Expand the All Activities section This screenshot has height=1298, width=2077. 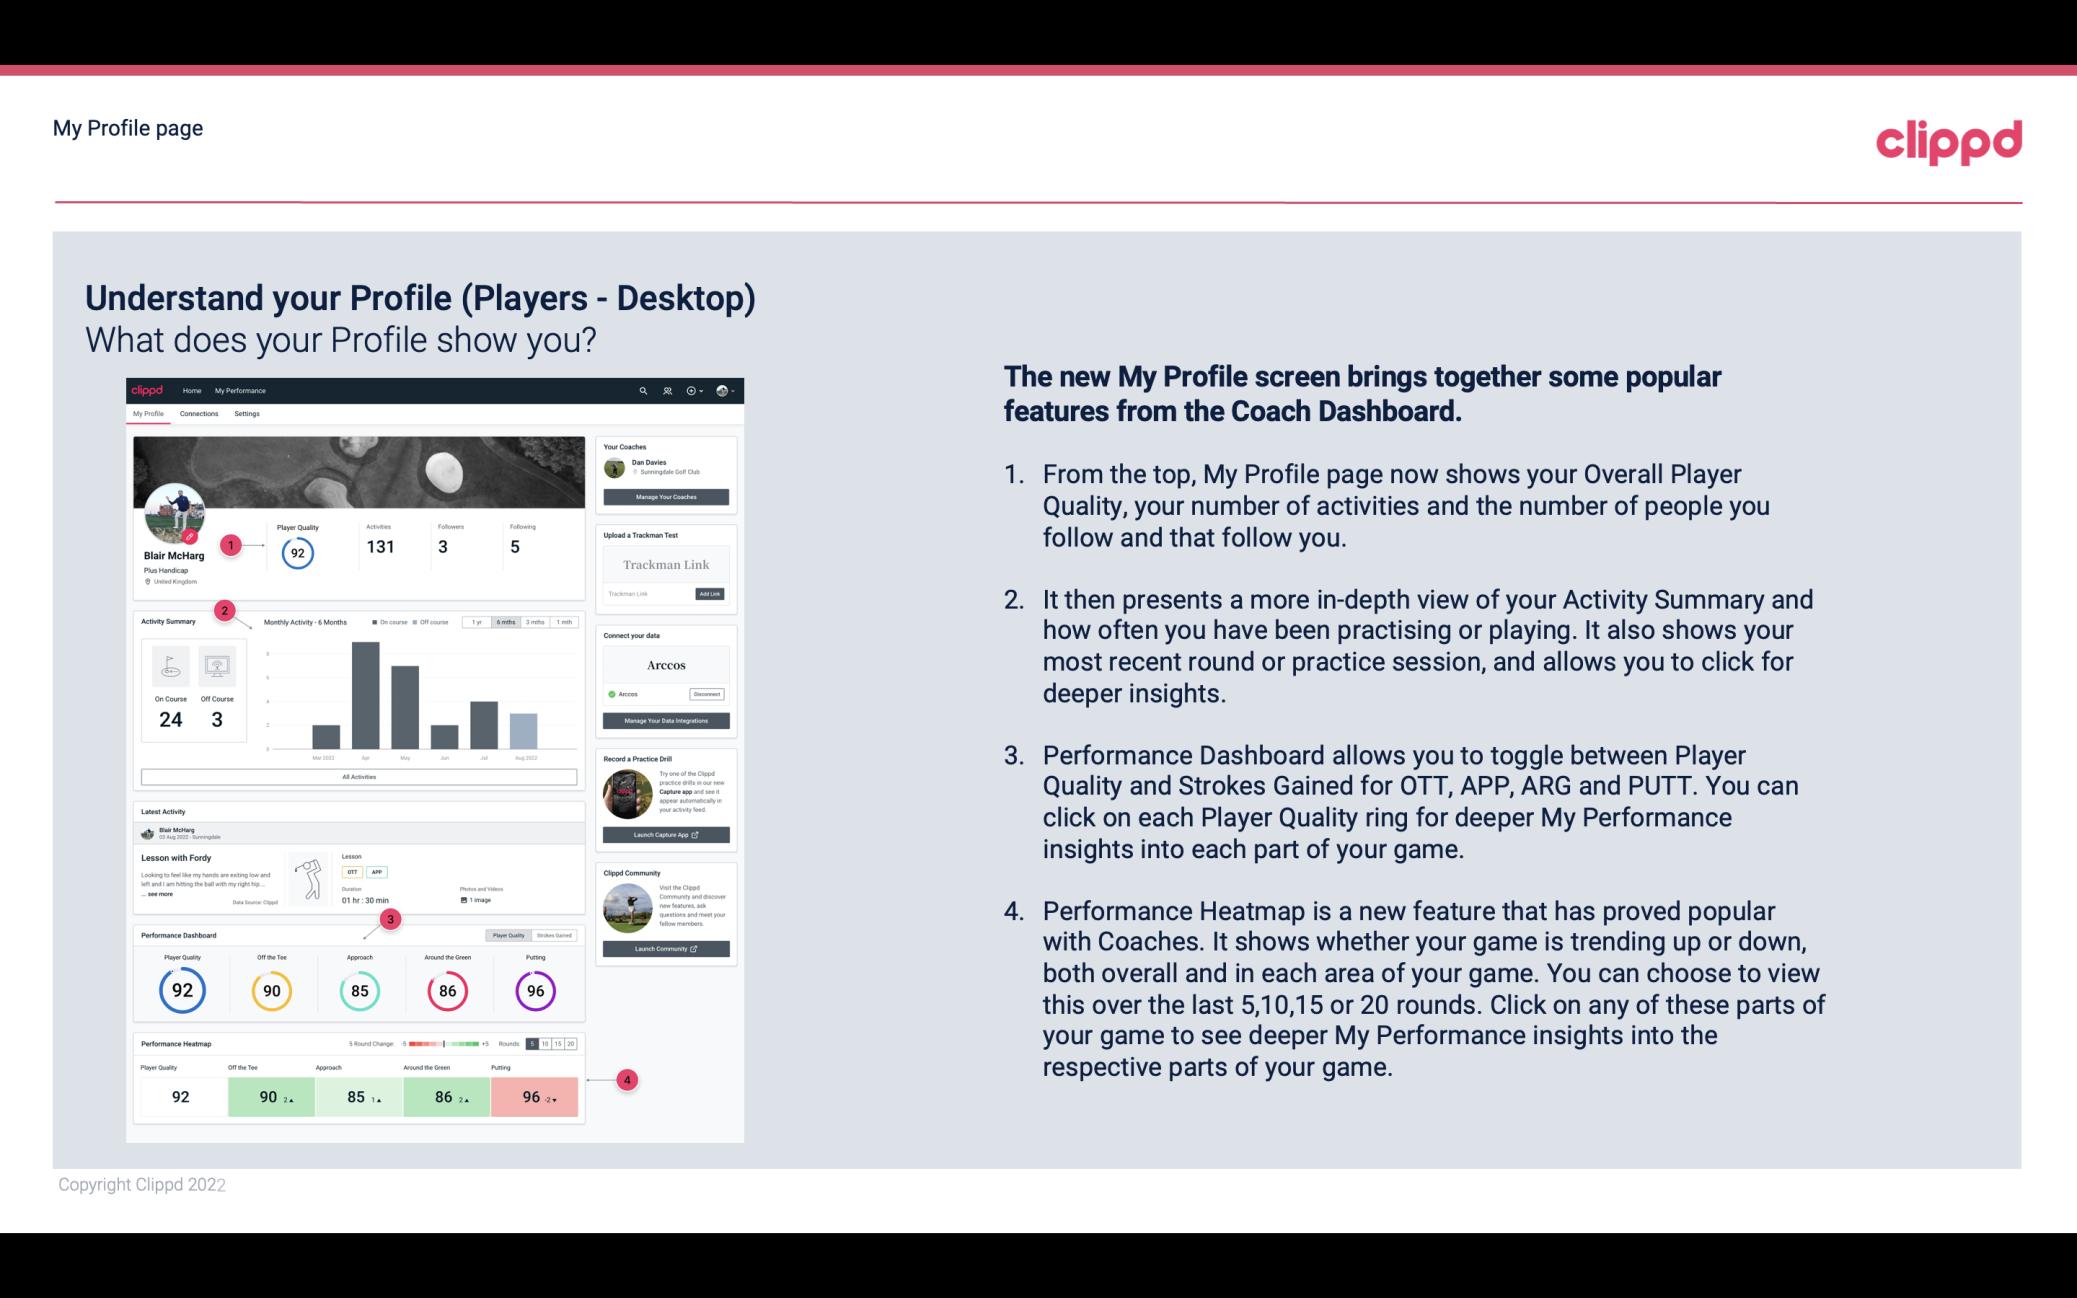(x=359, y=776)
